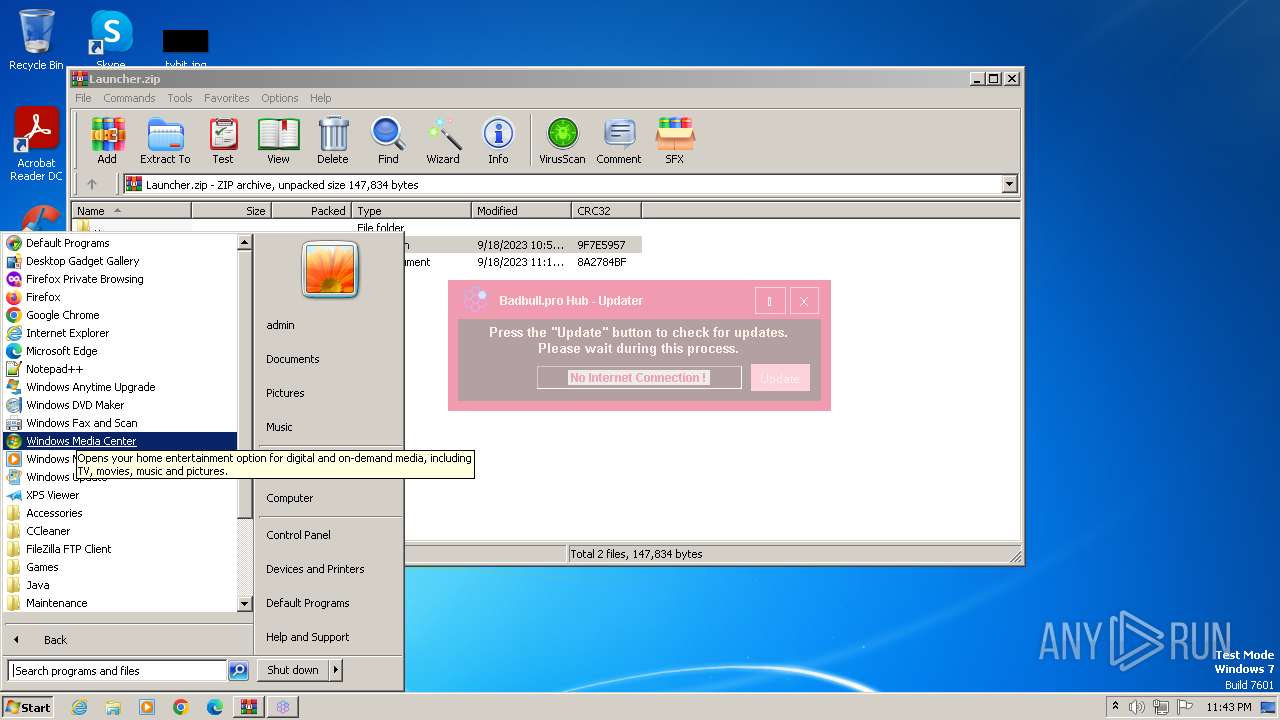The width and height of the screenshot is (1280, 720).
Task: Show hidden tray icons arrow
Action: pyautogui.click(x=1115, y=707)
